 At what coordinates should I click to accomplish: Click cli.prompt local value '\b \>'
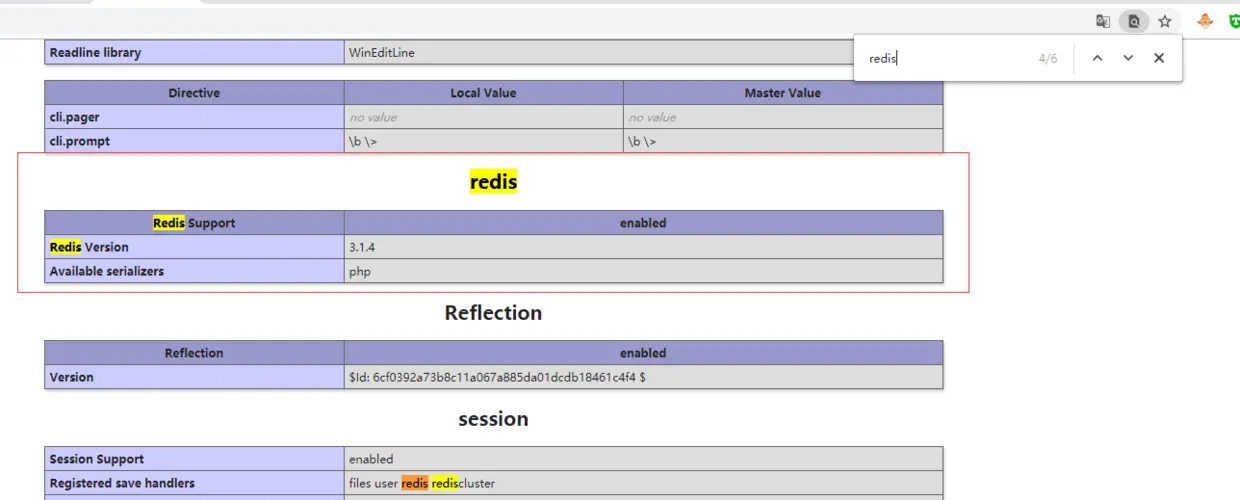click(363, 142)
